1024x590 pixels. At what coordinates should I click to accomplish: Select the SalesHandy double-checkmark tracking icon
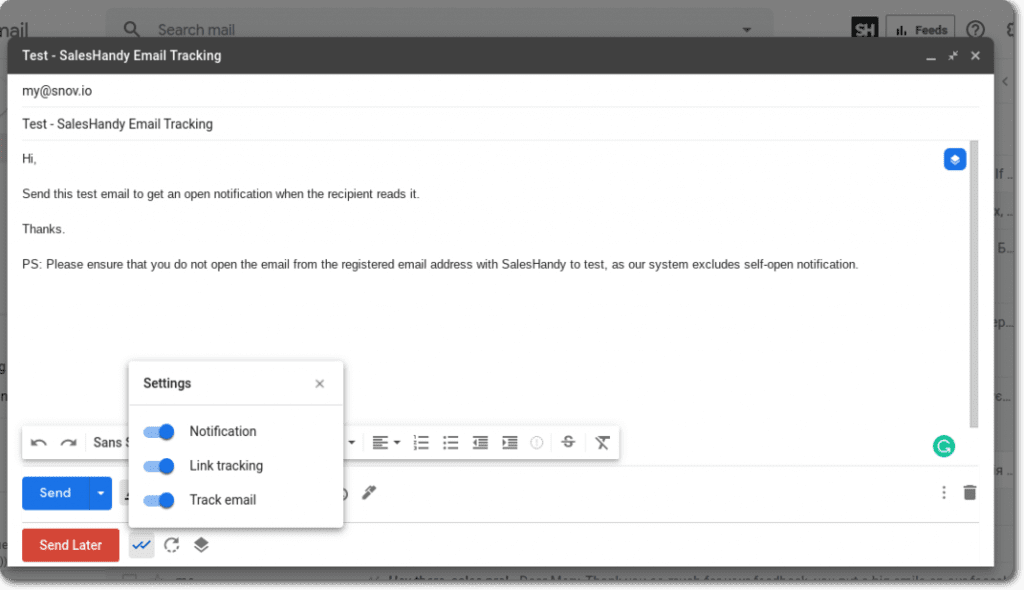coord(140,545)
